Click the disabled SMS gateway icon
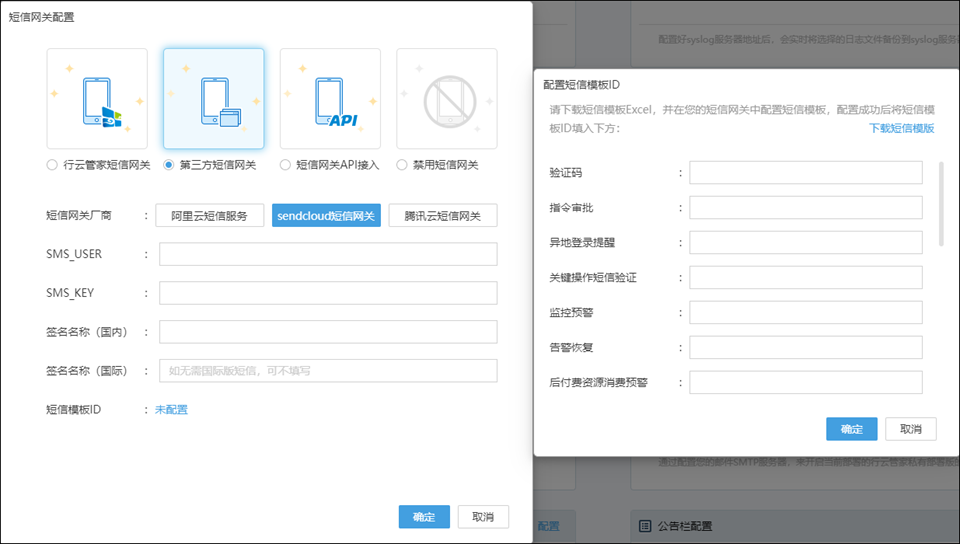 (447, 99)
